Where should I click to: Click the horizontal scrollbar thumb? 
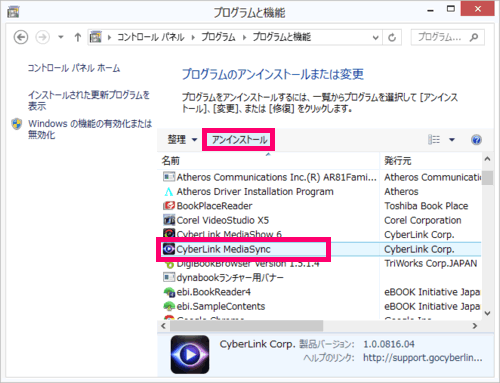tap(246, 326)
